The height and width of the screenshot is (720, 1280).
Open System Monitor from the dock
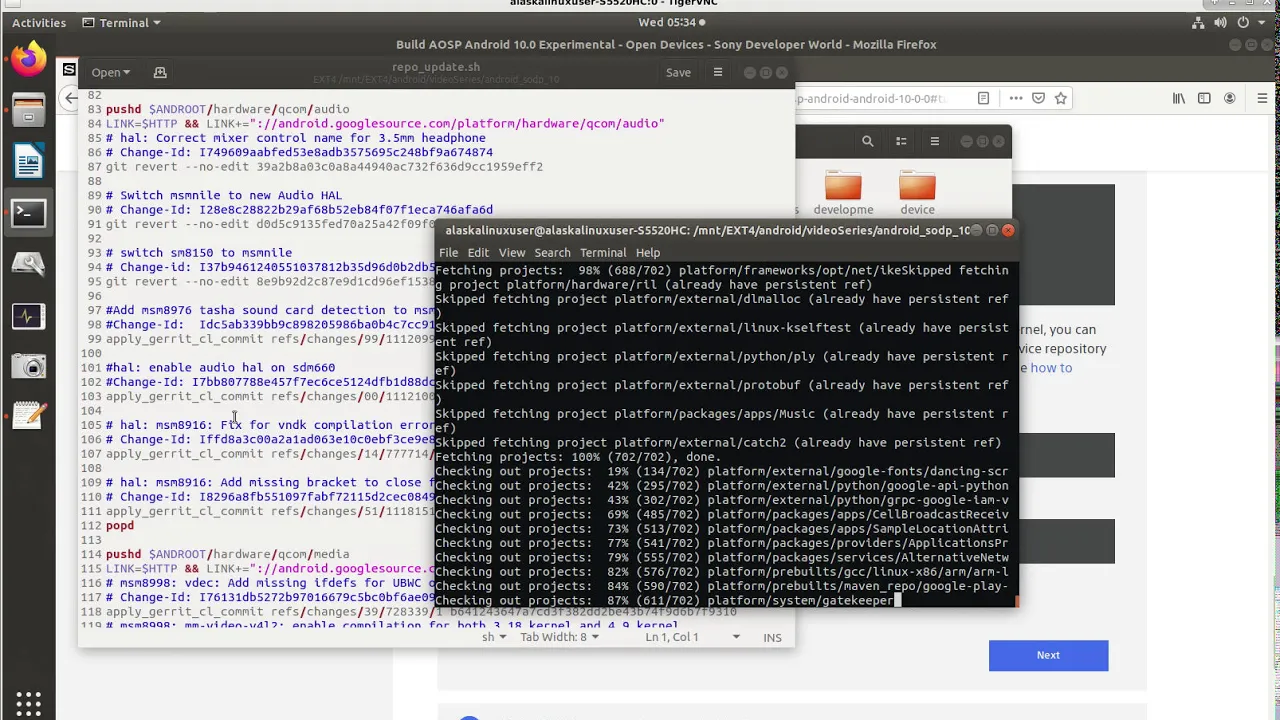(x=28, y=317)
